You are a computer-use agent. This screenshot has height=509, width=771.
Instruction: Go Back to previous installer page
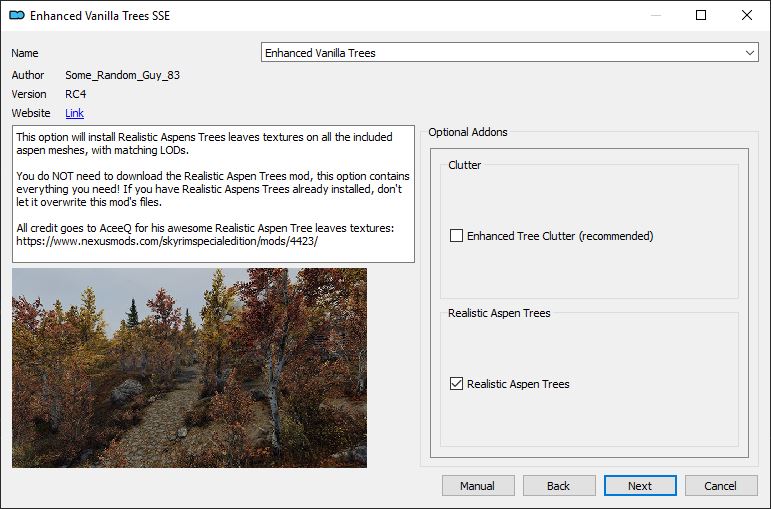pos(559,486)
